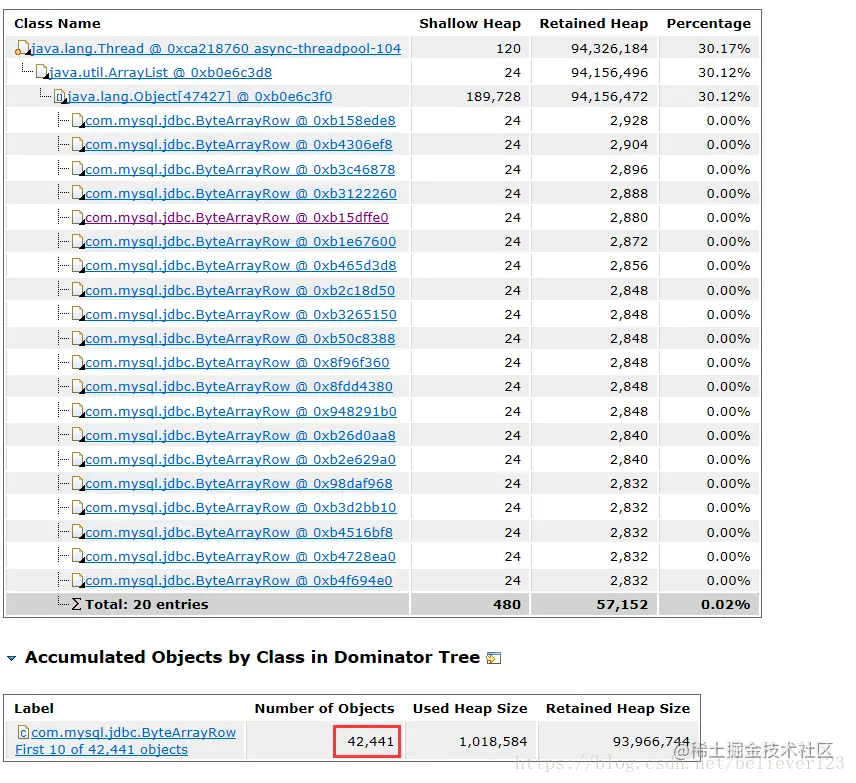
Task: Open ByteArrayRow @ 0x948291b0 link
Action: [x=241, y=412]
